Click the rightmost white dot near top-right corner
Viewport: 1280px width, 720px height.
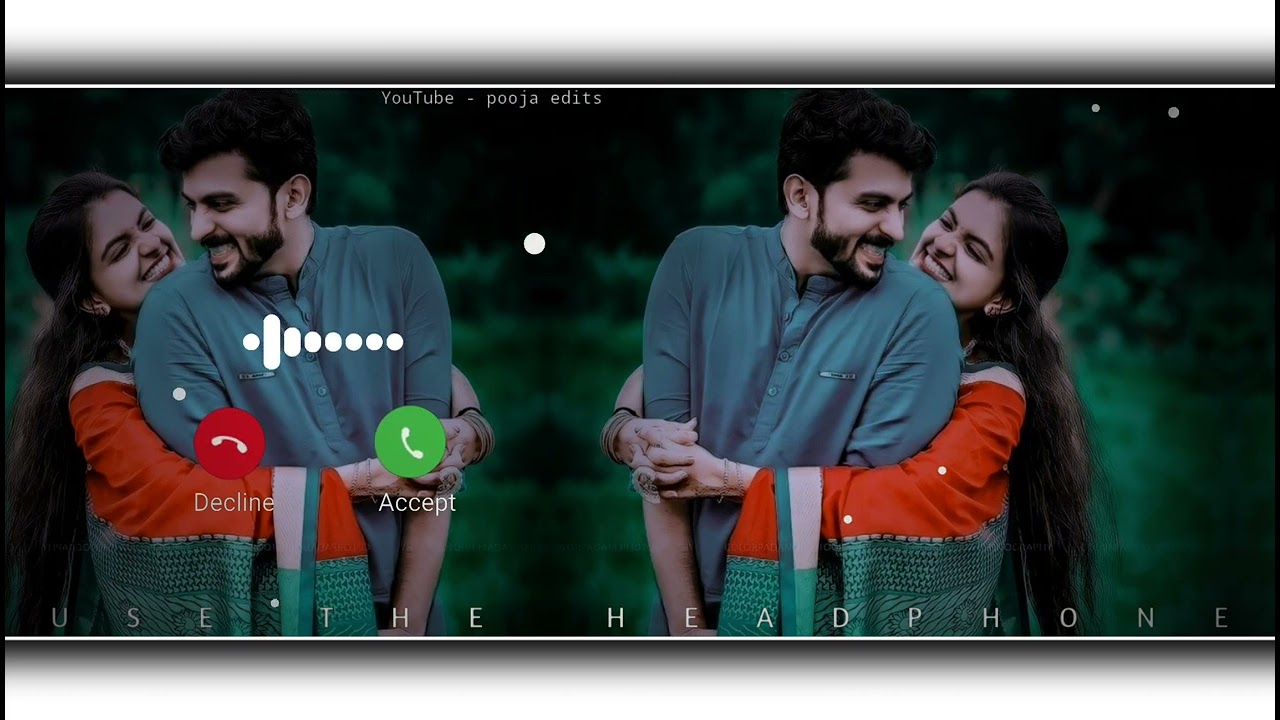1174,113
